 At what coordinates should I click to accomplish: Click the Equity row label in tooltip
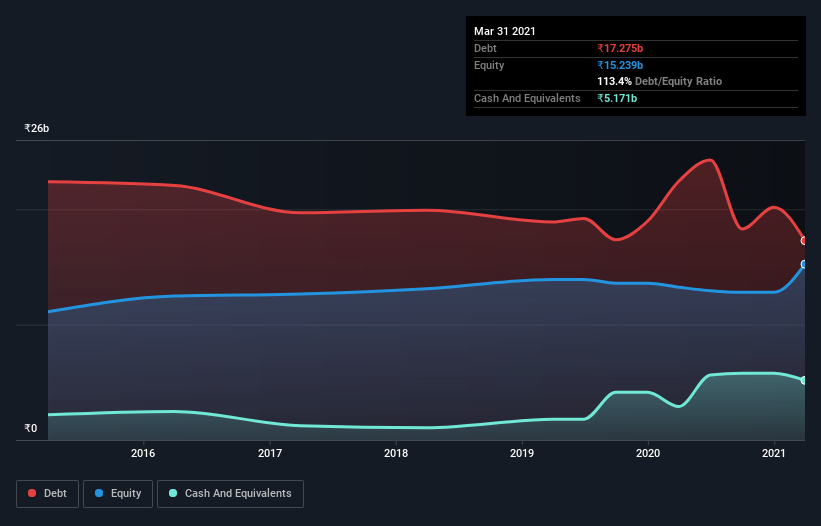489,65
